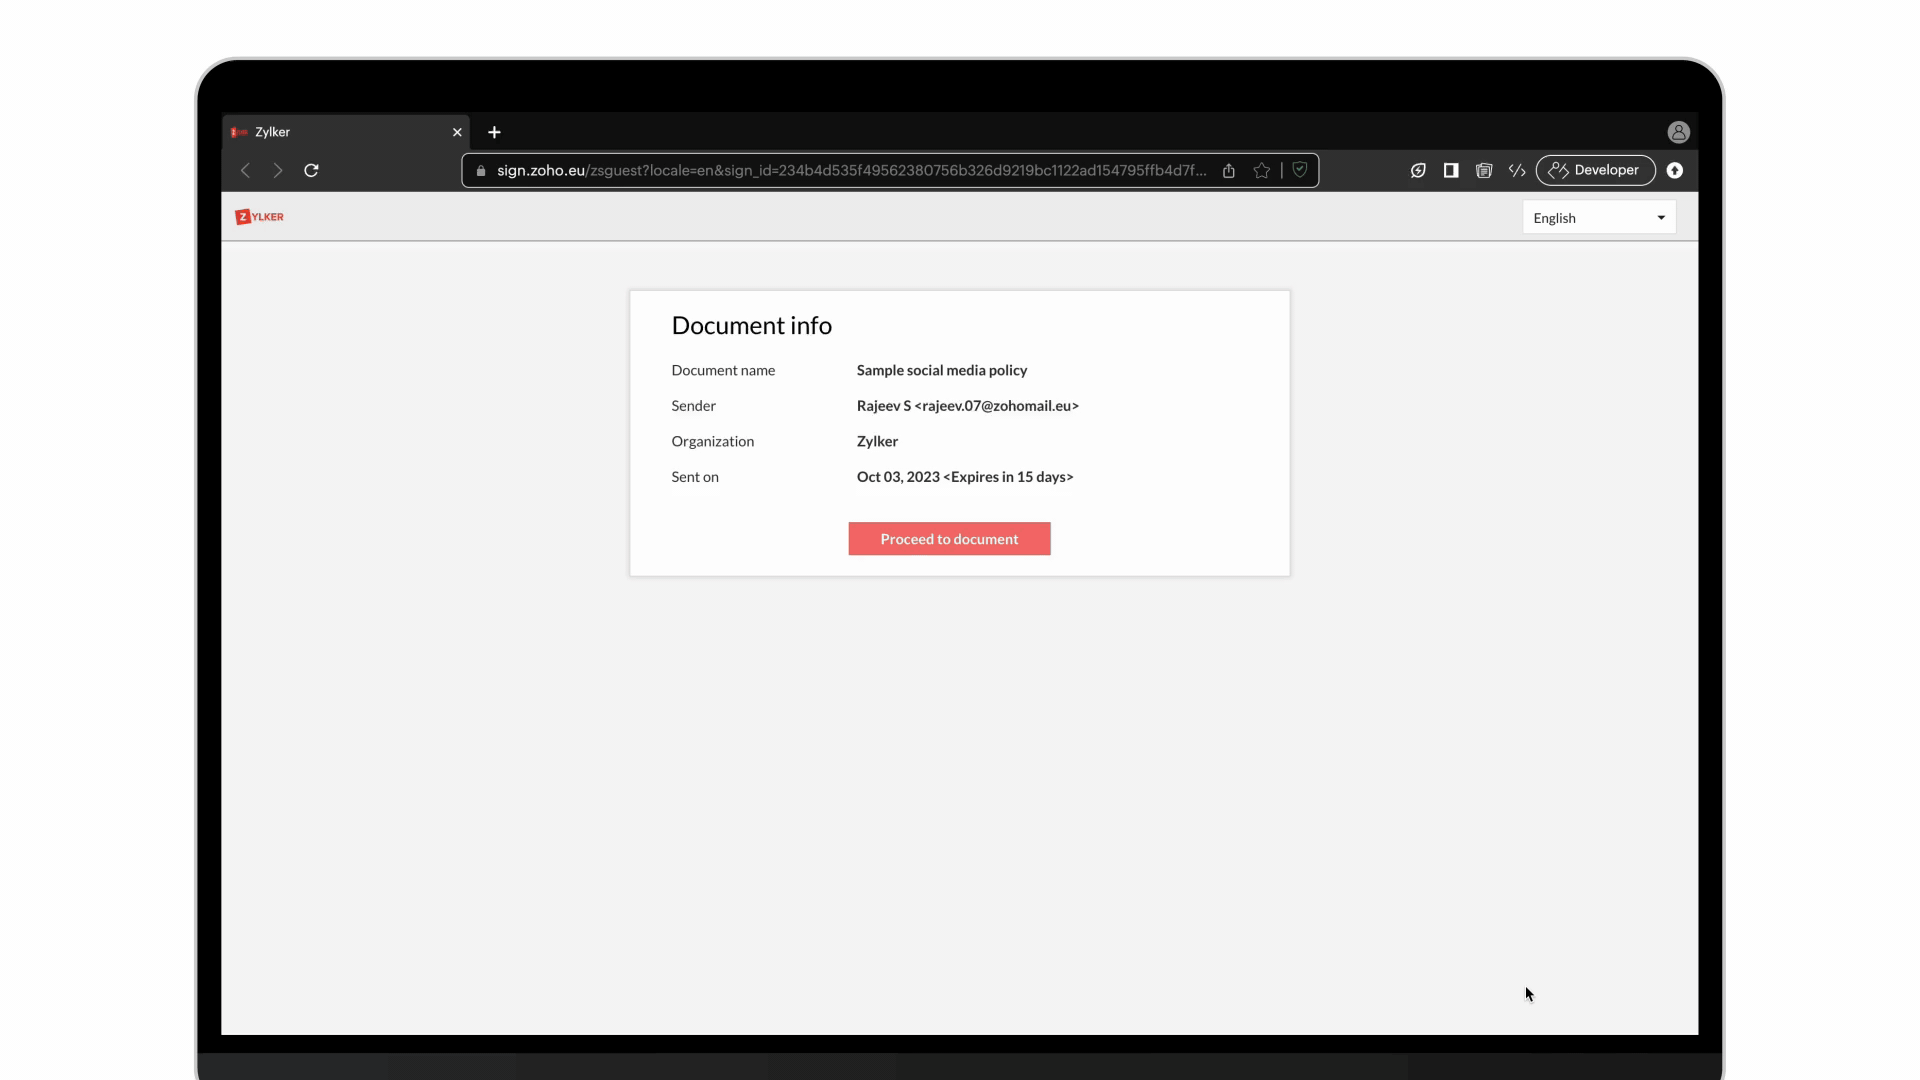Bookmark page with the star icon
This screenshot has height=1080, width=1920.
(1262, 171)
